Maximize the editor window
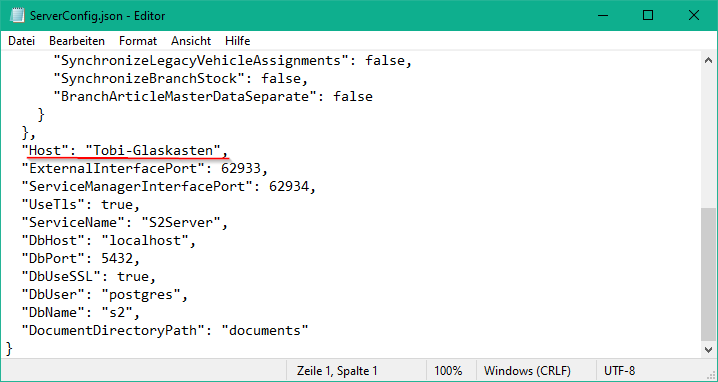This screenshot has height=382, width=718. 648,16
